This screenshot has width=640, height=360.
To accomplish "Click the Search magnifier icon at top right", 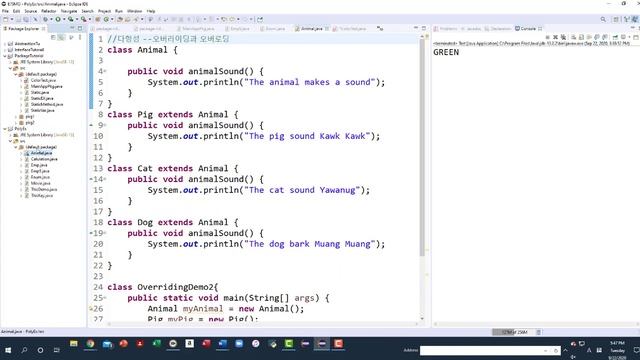I will point(603,19).
